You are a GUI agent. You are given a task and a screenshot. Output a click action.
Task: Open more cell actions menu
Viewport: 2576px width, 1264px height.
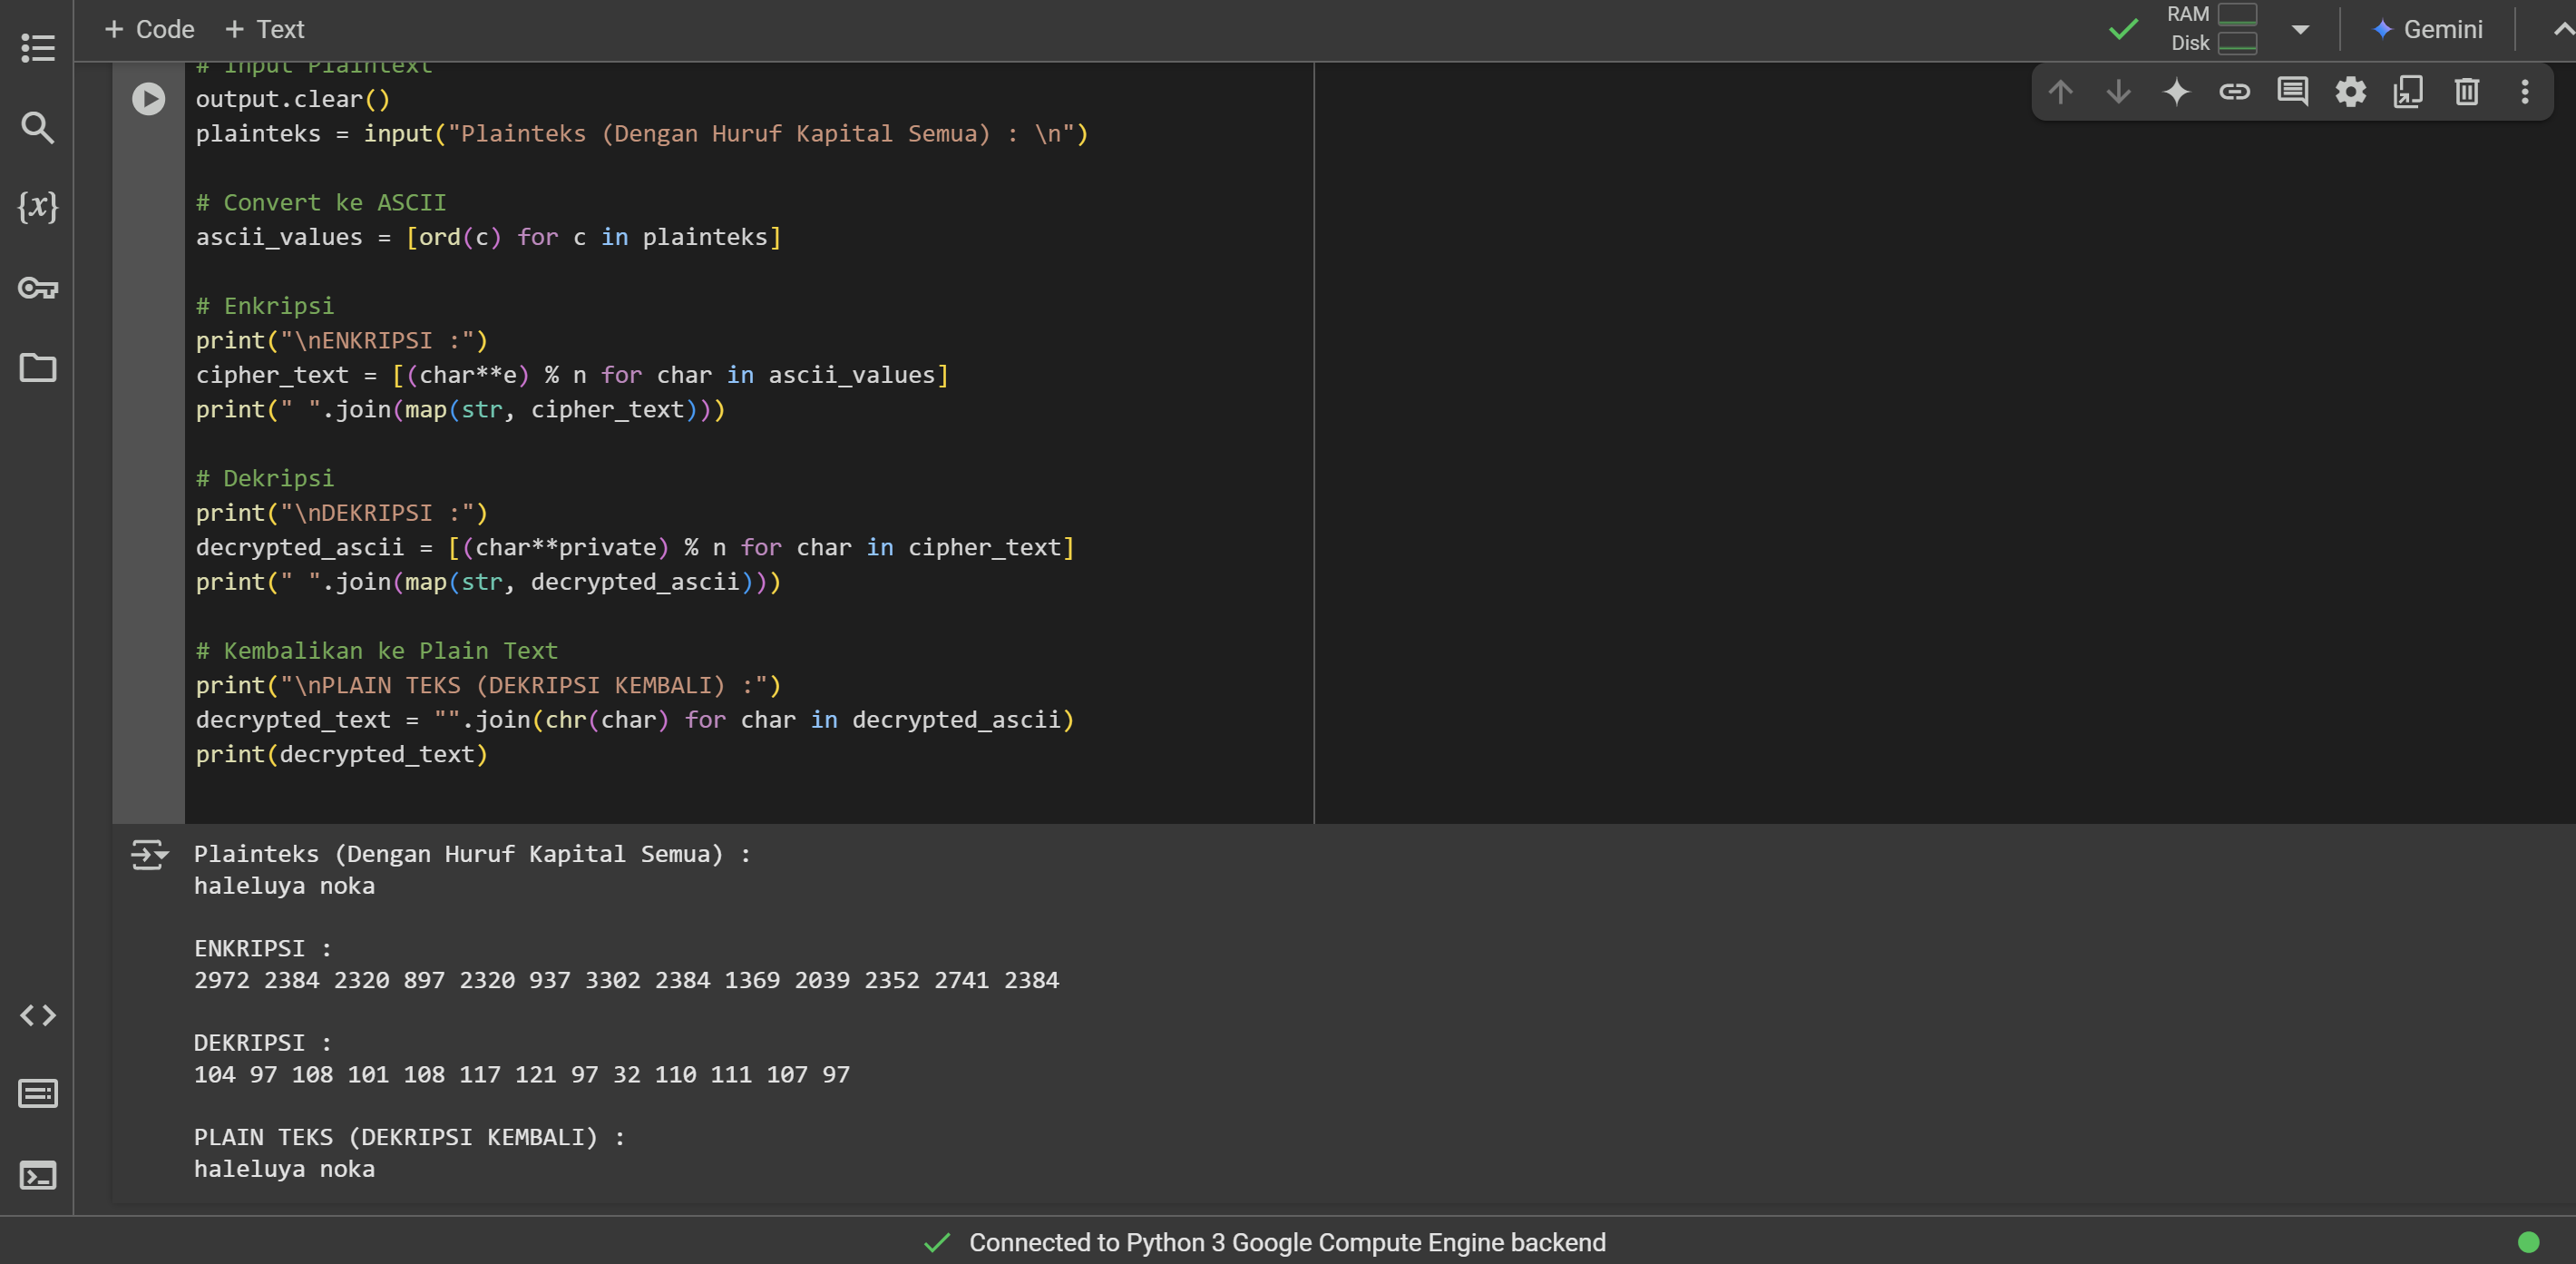click(2525, 92)
